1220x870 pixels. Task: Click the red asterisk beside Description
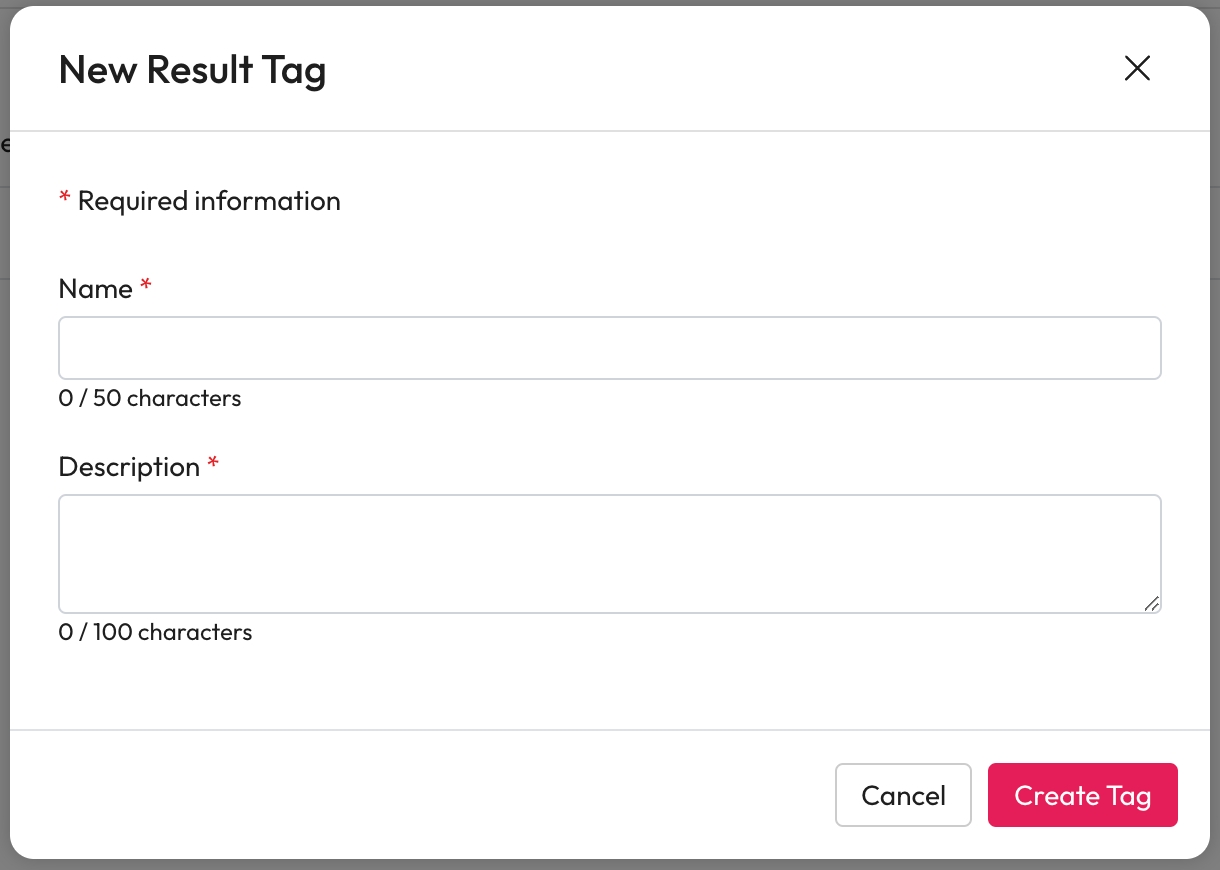tap(213, 465)
